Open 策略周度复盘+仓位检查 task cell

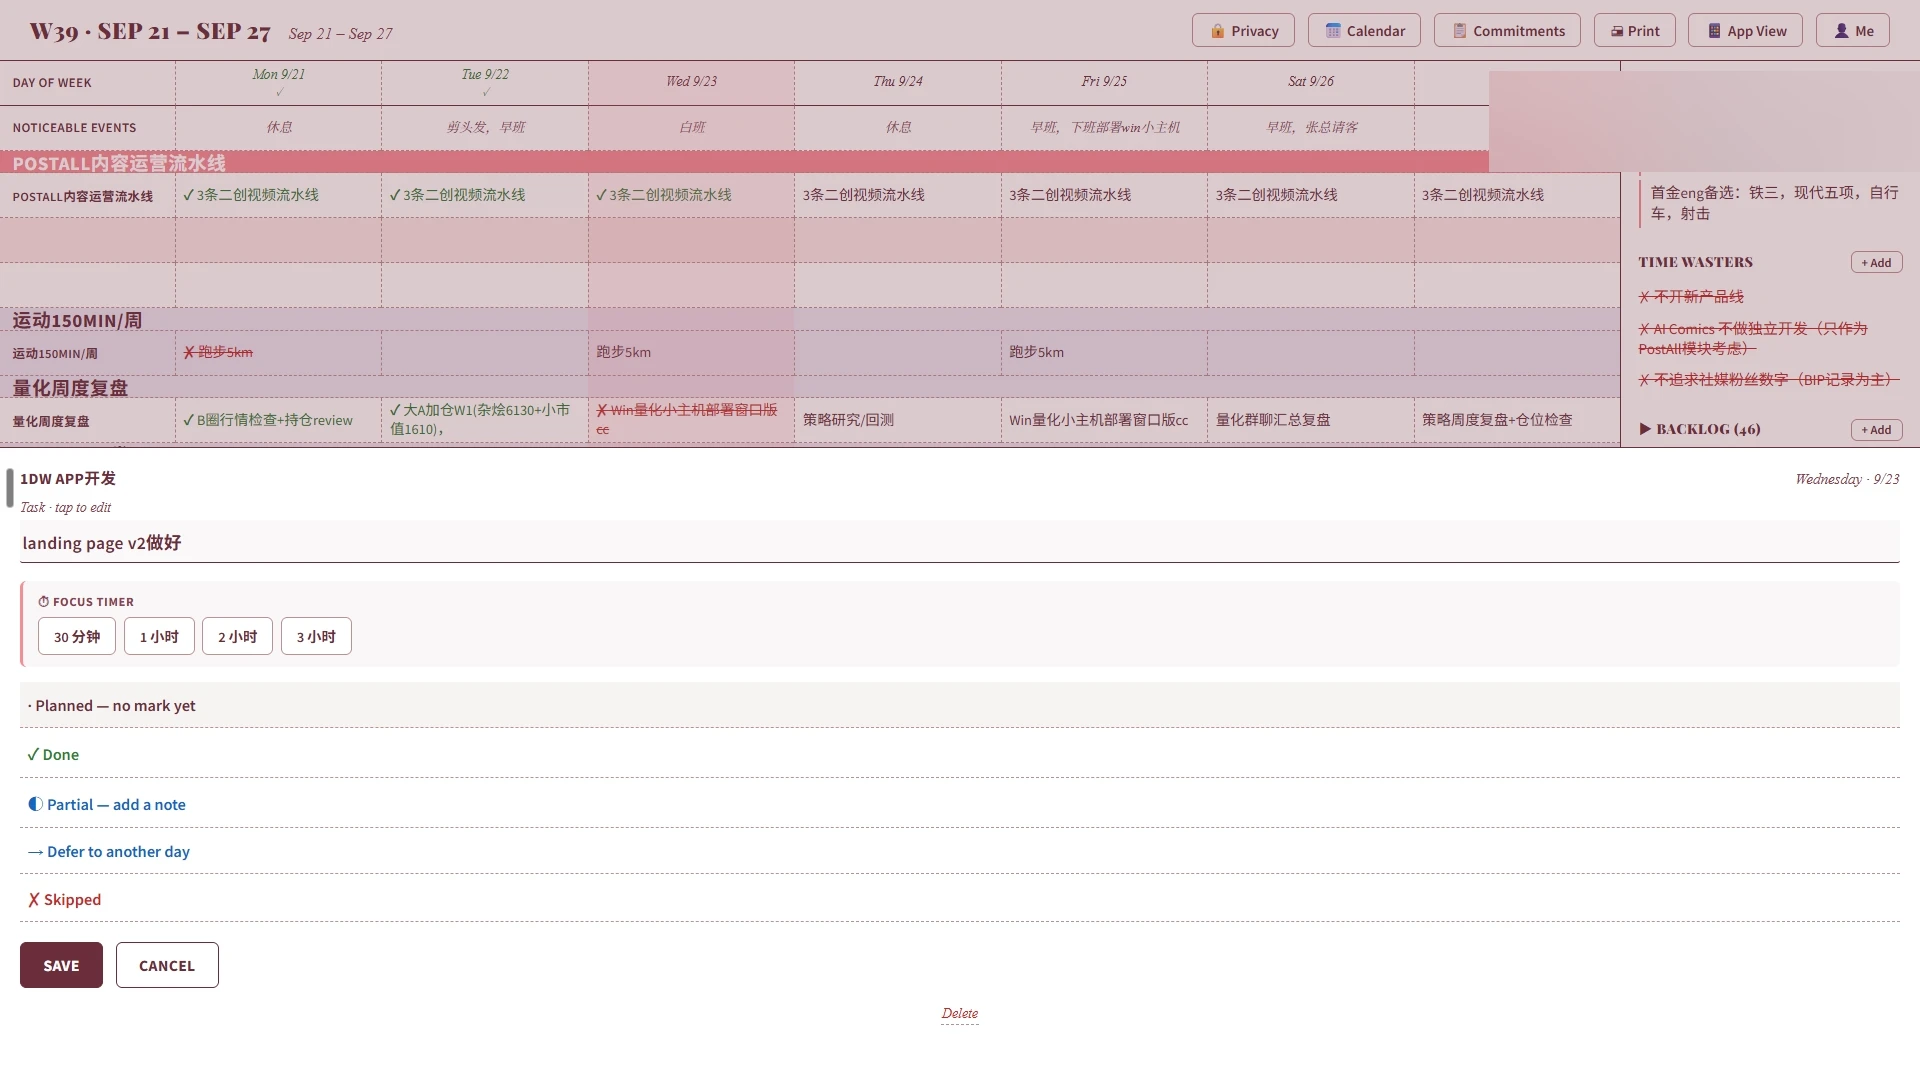(x=1517, y=420)
